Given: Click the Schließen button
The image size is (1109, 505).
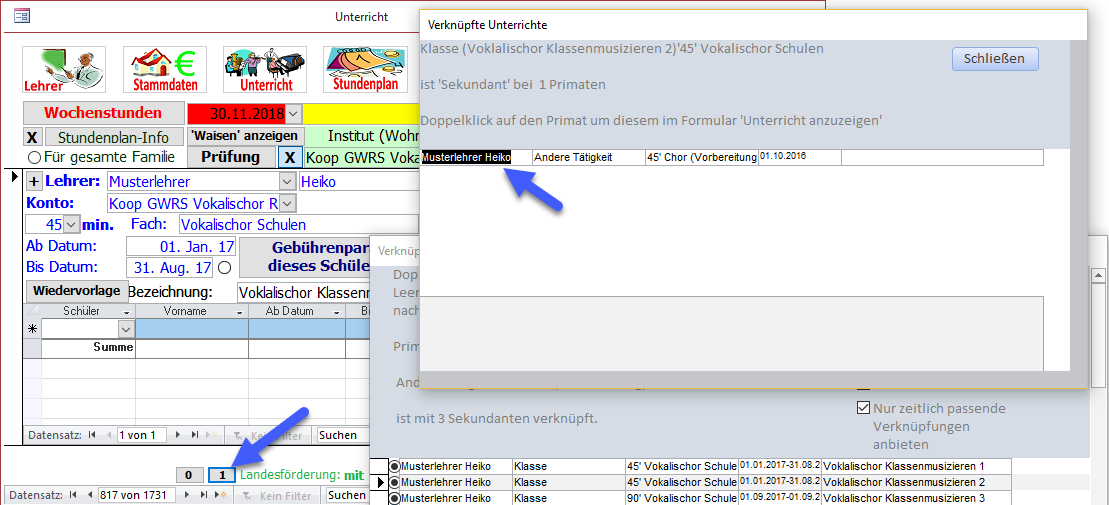Looking at the screenshot, I should (994, 58).
